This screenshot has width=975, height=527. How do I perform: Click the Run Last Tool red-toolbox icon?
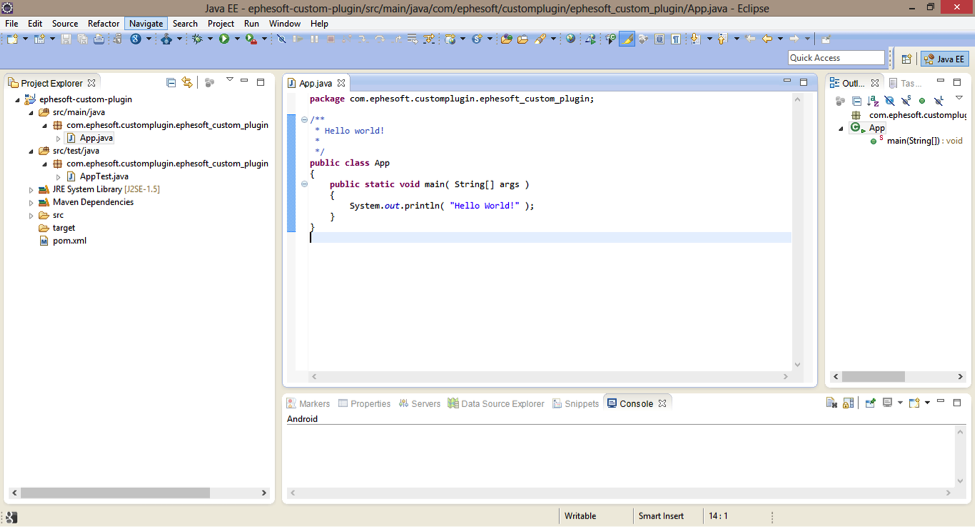click(251, 39)
